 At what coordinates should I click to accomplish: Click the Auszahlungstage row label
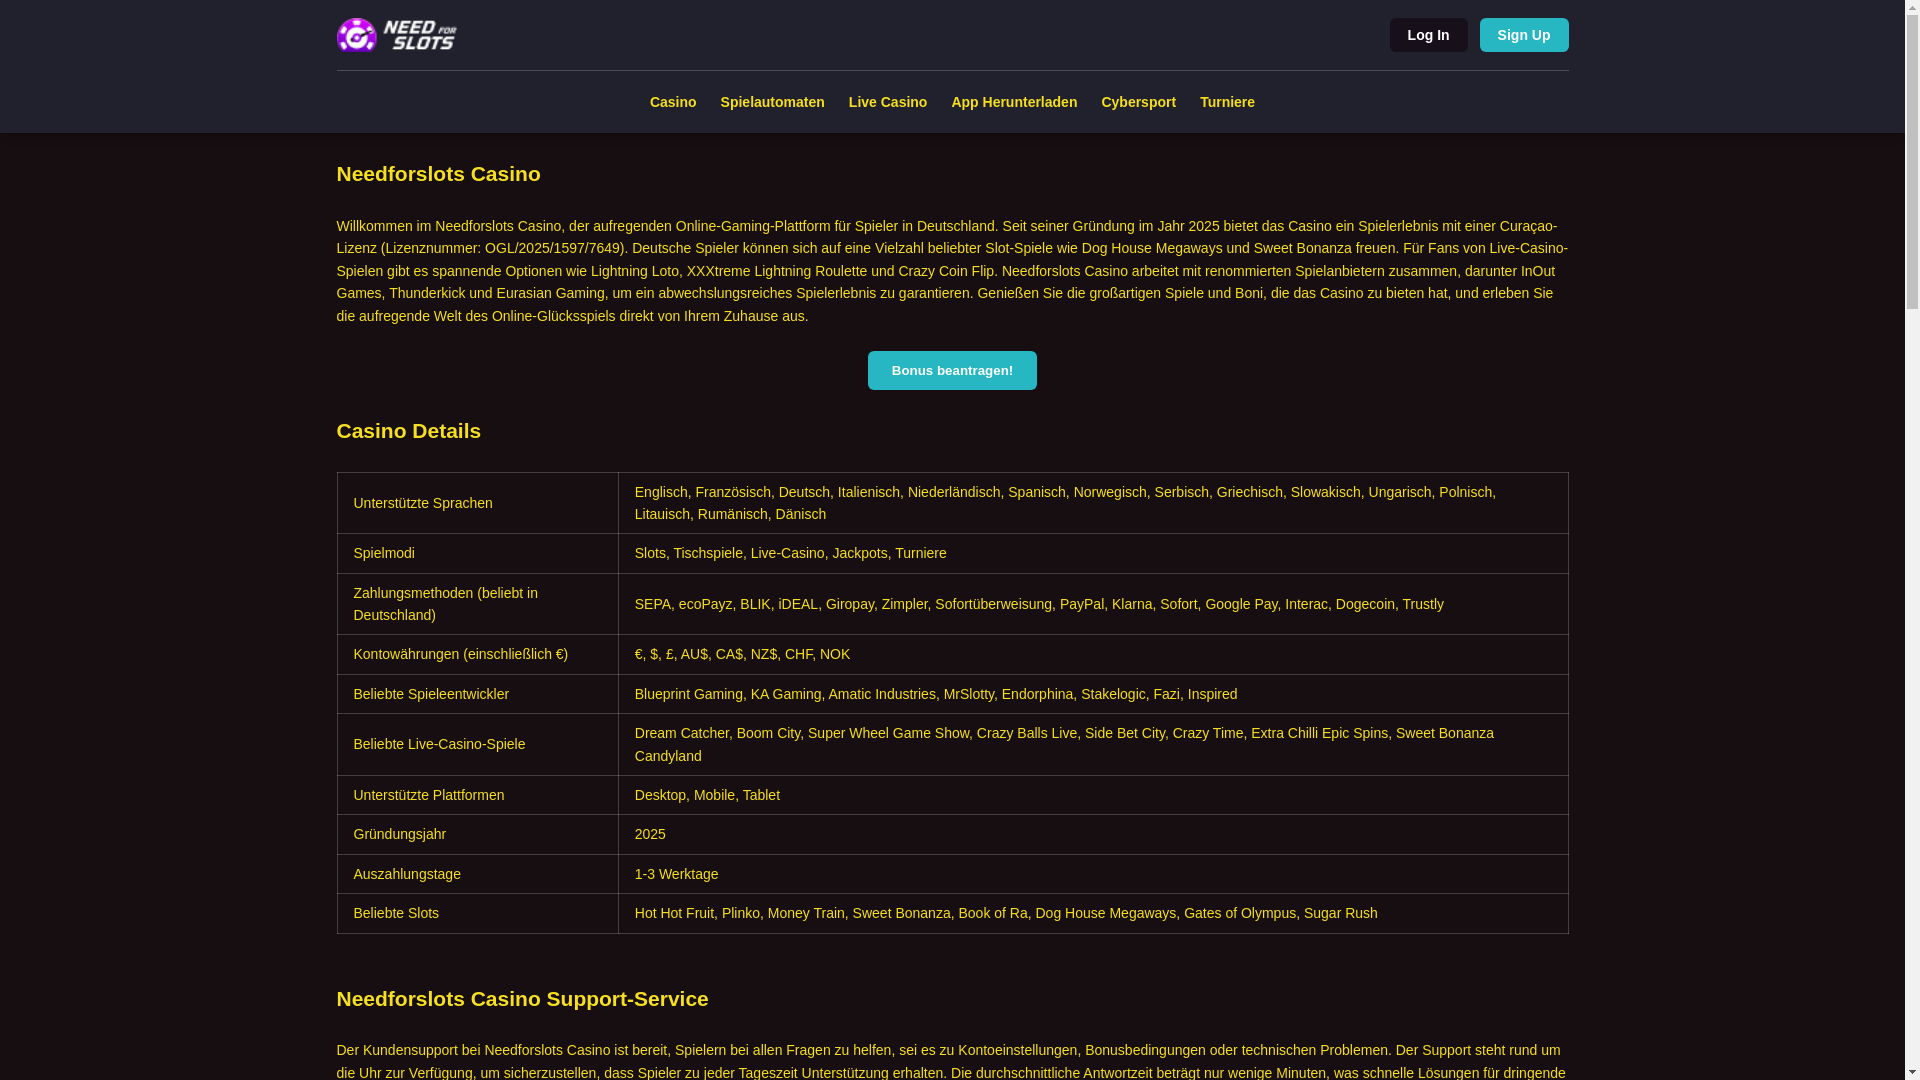click(x=407, y=874)
